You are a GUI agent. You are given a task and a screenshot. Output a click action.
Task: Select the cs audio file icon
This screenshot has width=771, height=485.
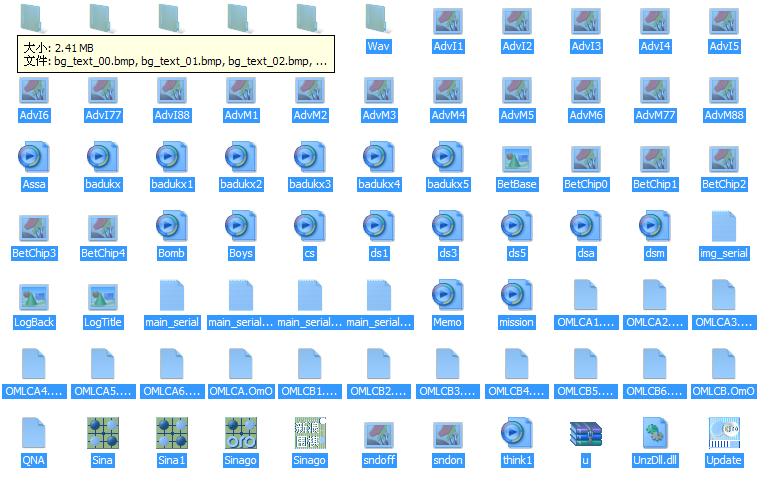(310, 226)
